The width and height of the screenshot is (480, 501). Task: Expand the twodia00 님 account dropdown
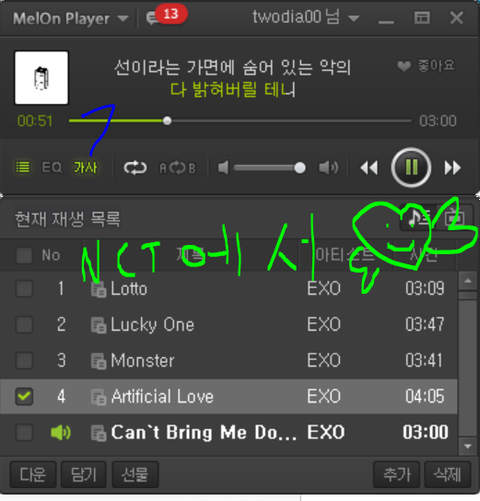(306, 17)
